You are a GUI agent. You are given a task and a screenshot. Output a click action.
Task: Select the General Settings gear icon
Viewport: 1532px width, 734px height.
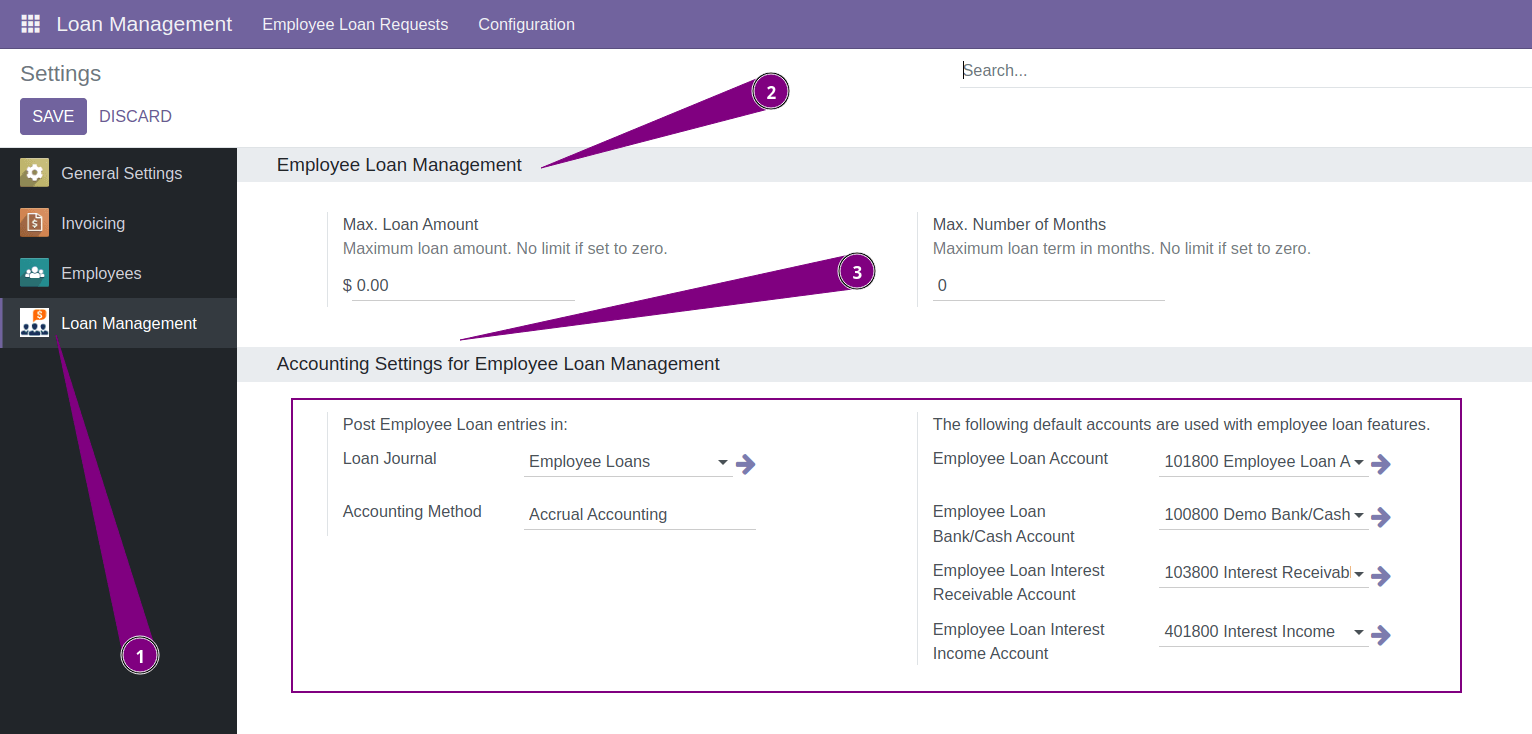tap(33, 172)
